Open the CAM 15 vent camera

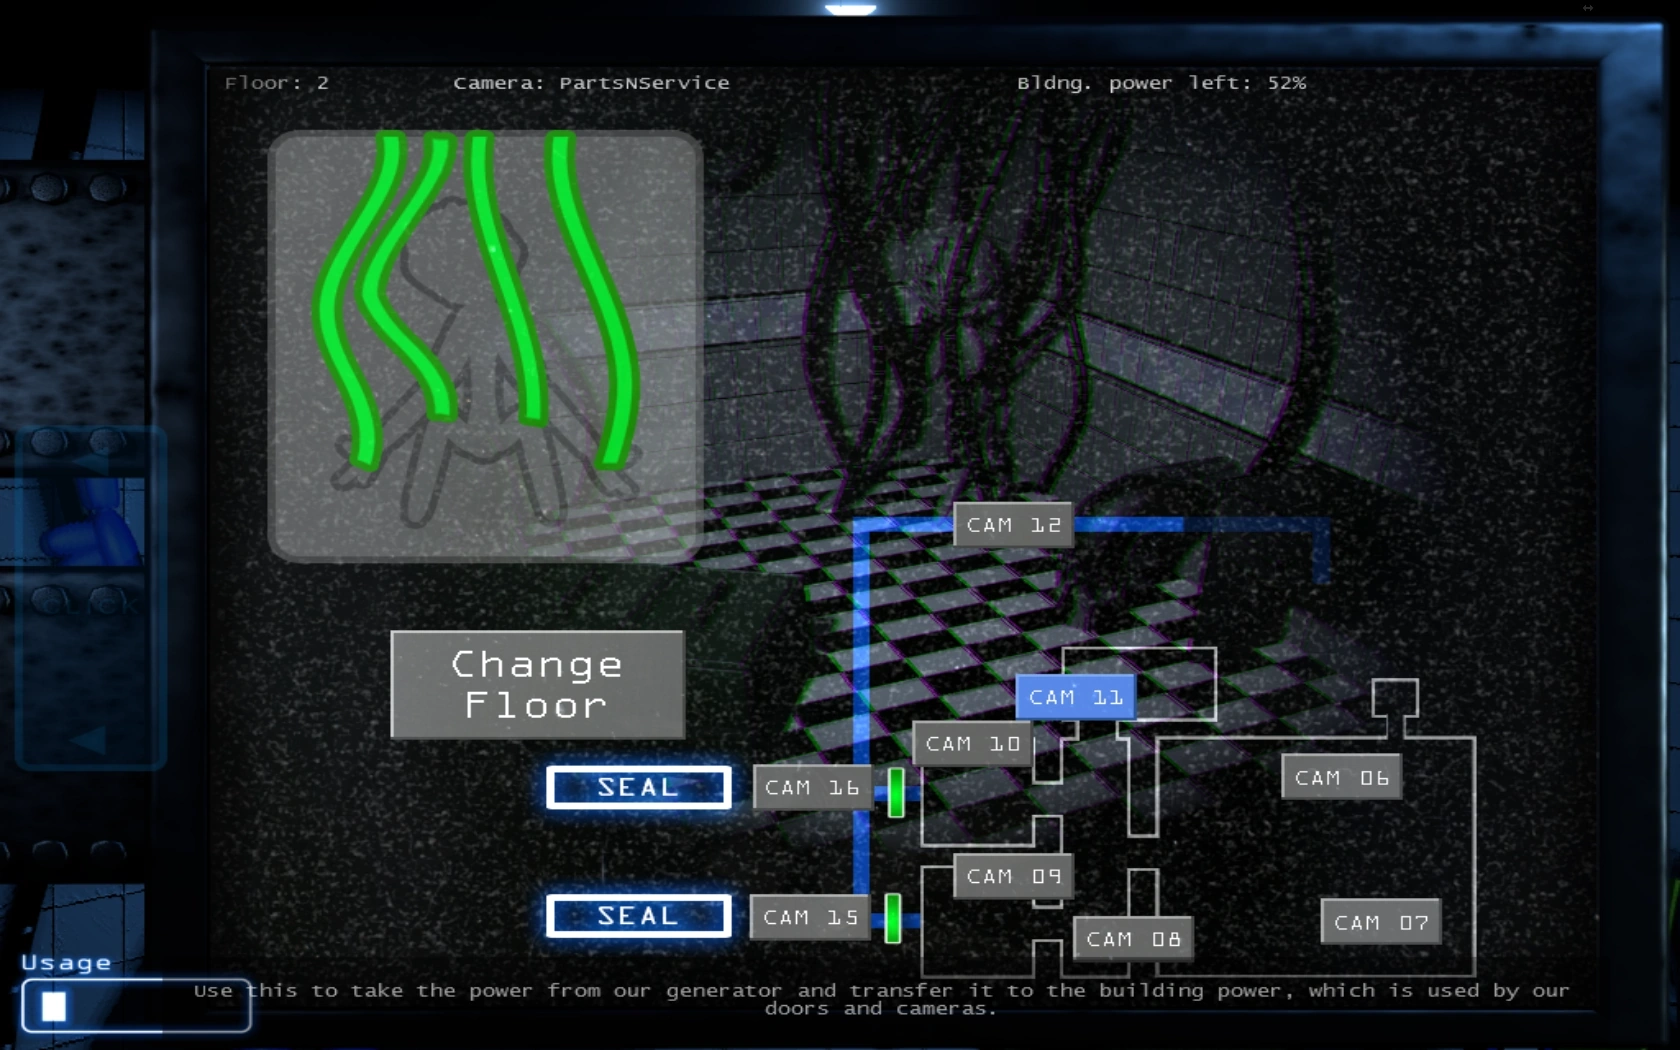click(810, 917)
